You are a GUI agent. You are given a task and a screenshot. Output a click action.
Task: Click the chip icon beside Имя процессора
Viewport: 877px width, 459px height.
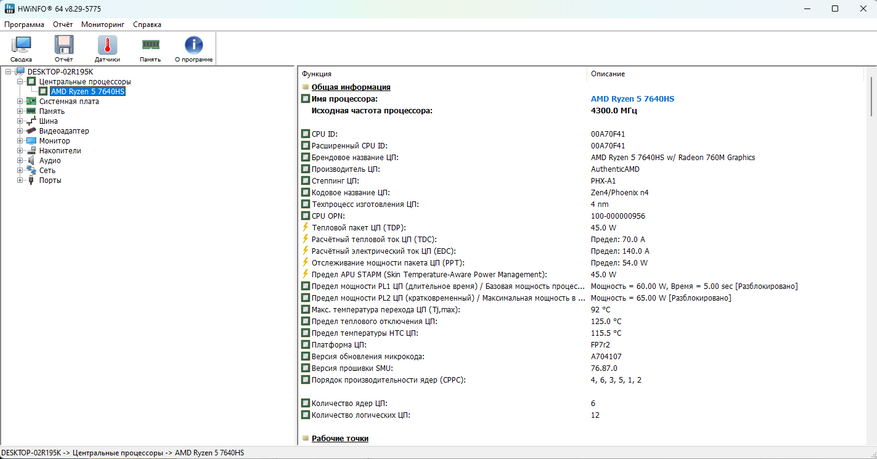click(x=305, y=98)
